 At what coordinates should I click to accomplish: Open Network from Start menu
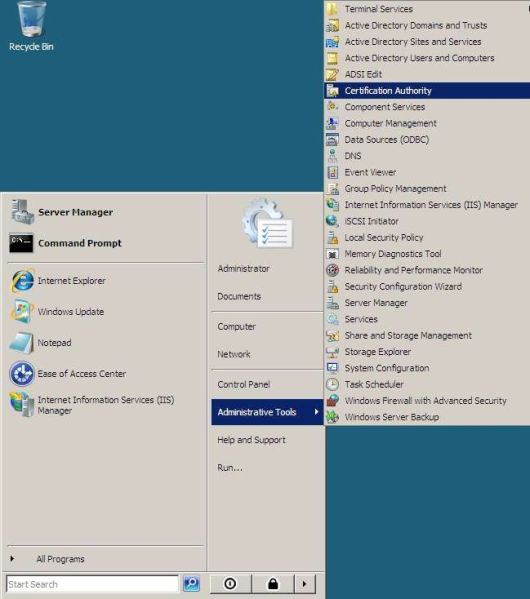click(234, 354)
